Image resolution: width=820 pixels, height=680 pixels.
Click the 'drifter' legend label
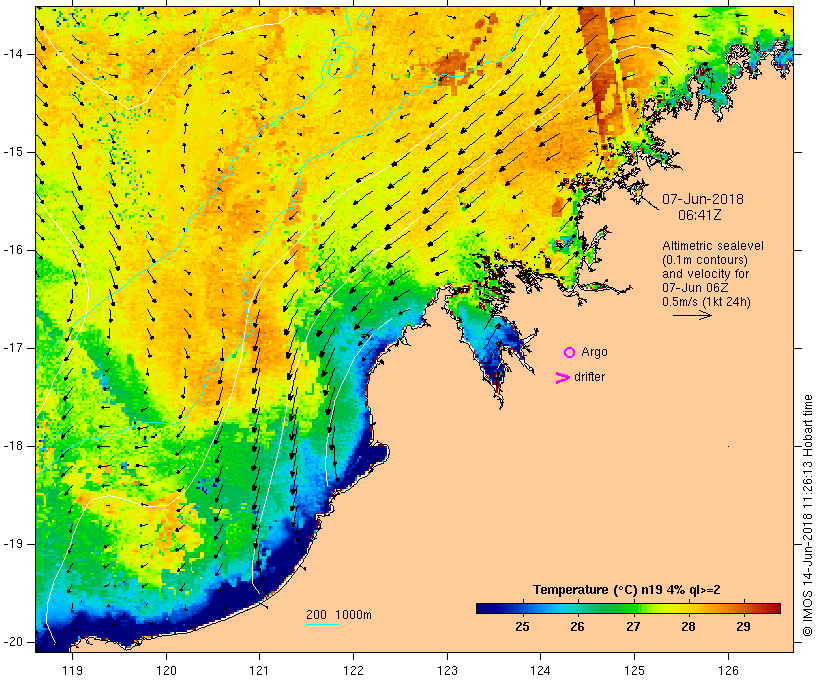click(589, 377)
